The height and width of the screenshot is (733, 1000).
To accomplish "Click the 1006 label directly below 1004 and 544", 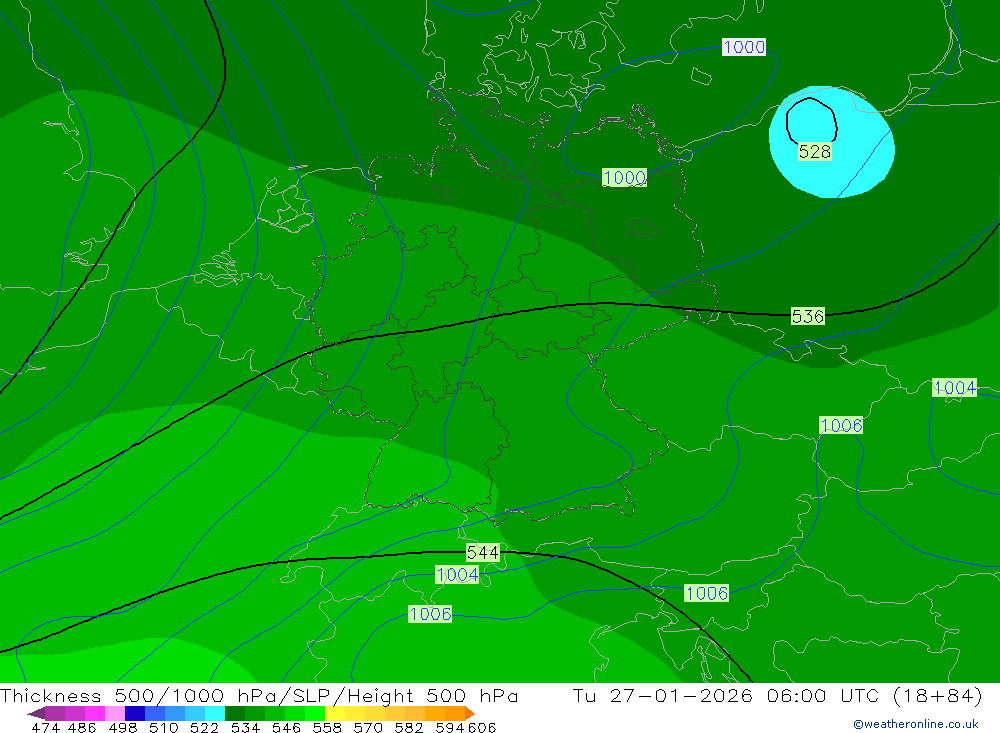I will click(430, 614).
